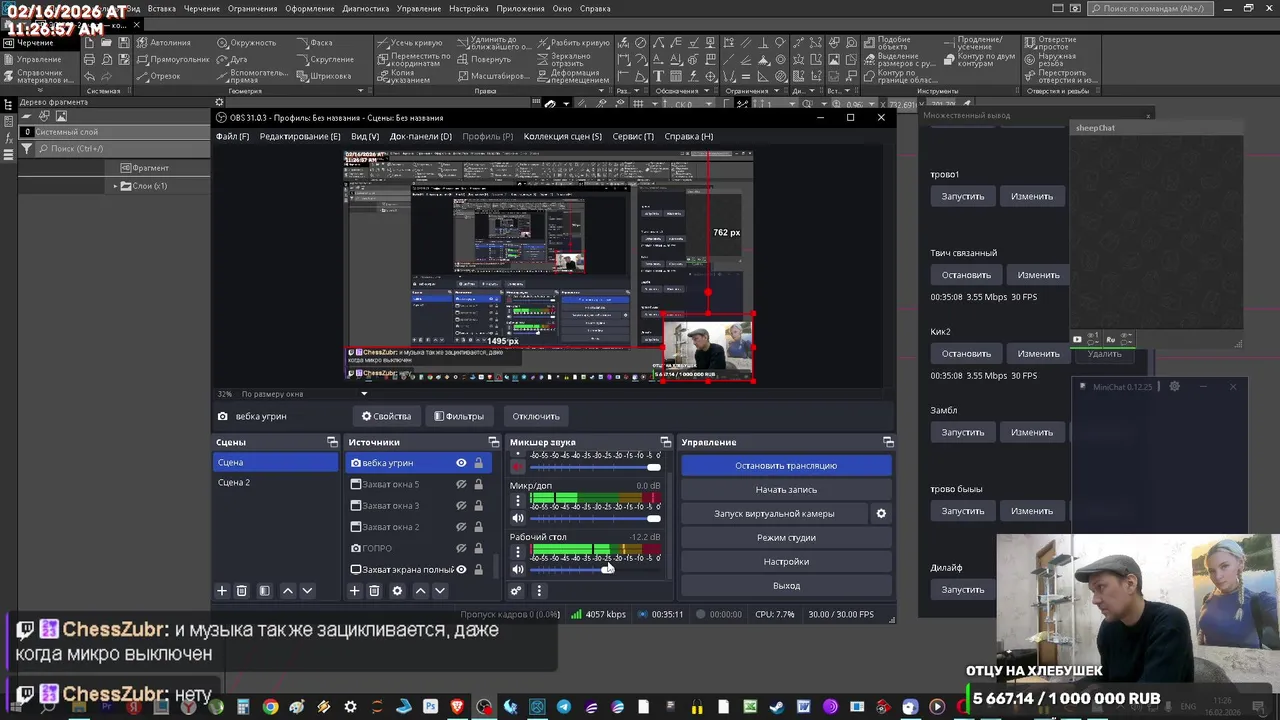Select Окружность tool in KOMPAS ribbon
Screen dimensions: 1280x720
click(x=245, y=43)
